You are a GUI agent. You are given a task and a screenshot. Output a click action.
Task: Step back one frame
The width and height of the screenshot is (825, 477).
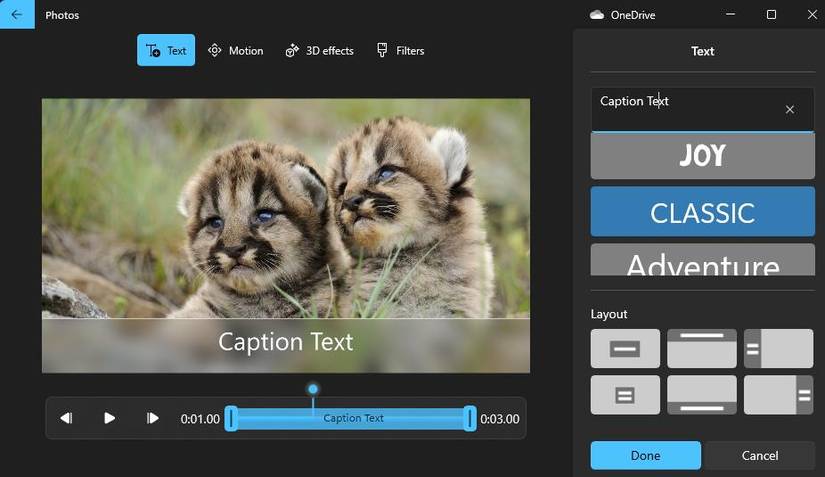point(66,418)
